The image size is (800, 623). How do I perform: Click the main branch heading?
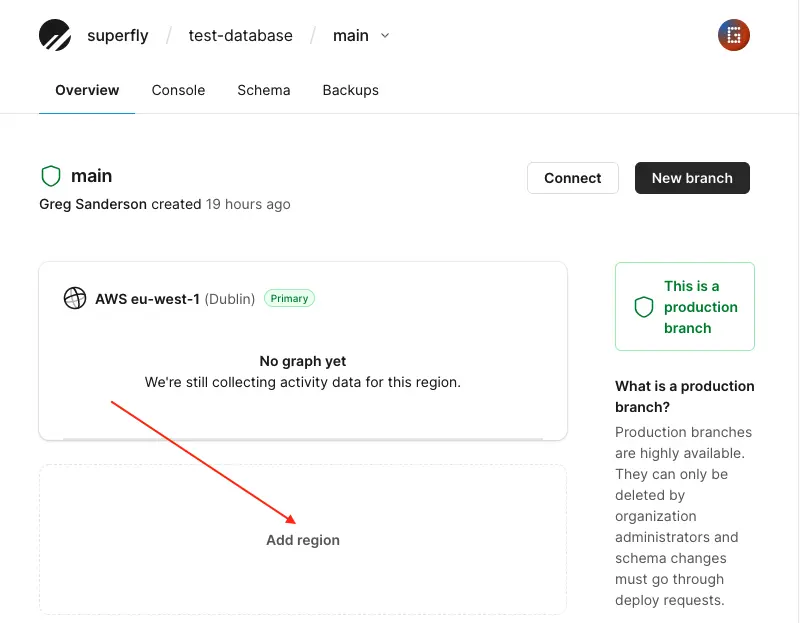[x=91, y=176]
